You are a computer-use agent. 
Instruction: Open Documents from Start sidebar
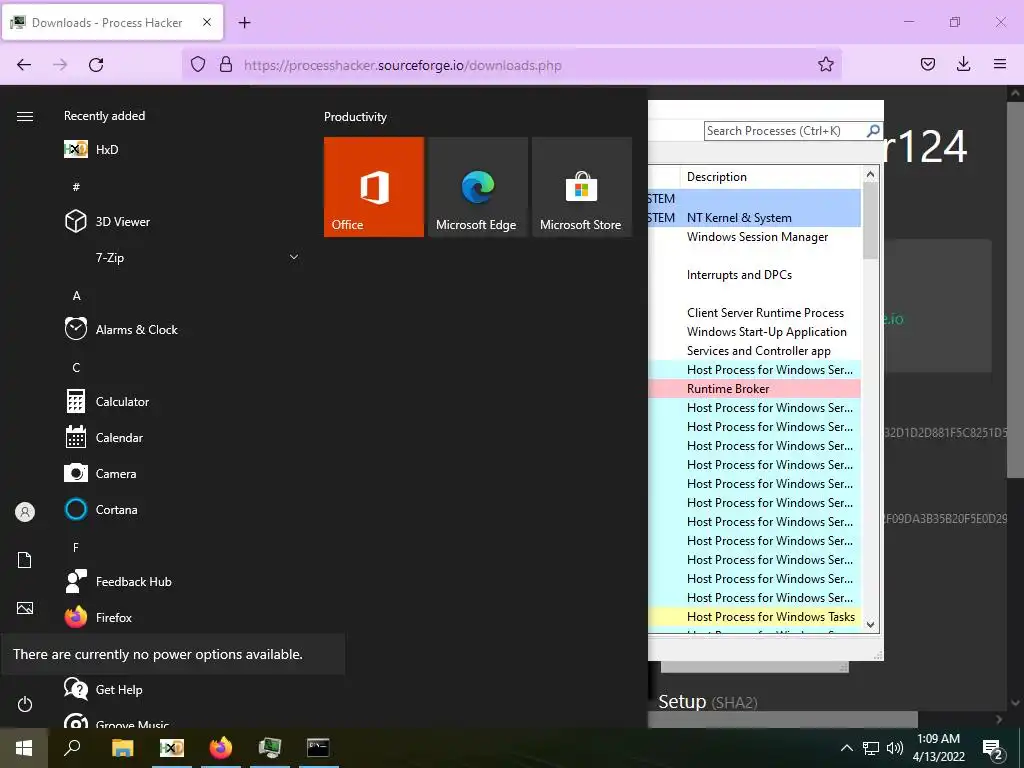coord(25,560)
